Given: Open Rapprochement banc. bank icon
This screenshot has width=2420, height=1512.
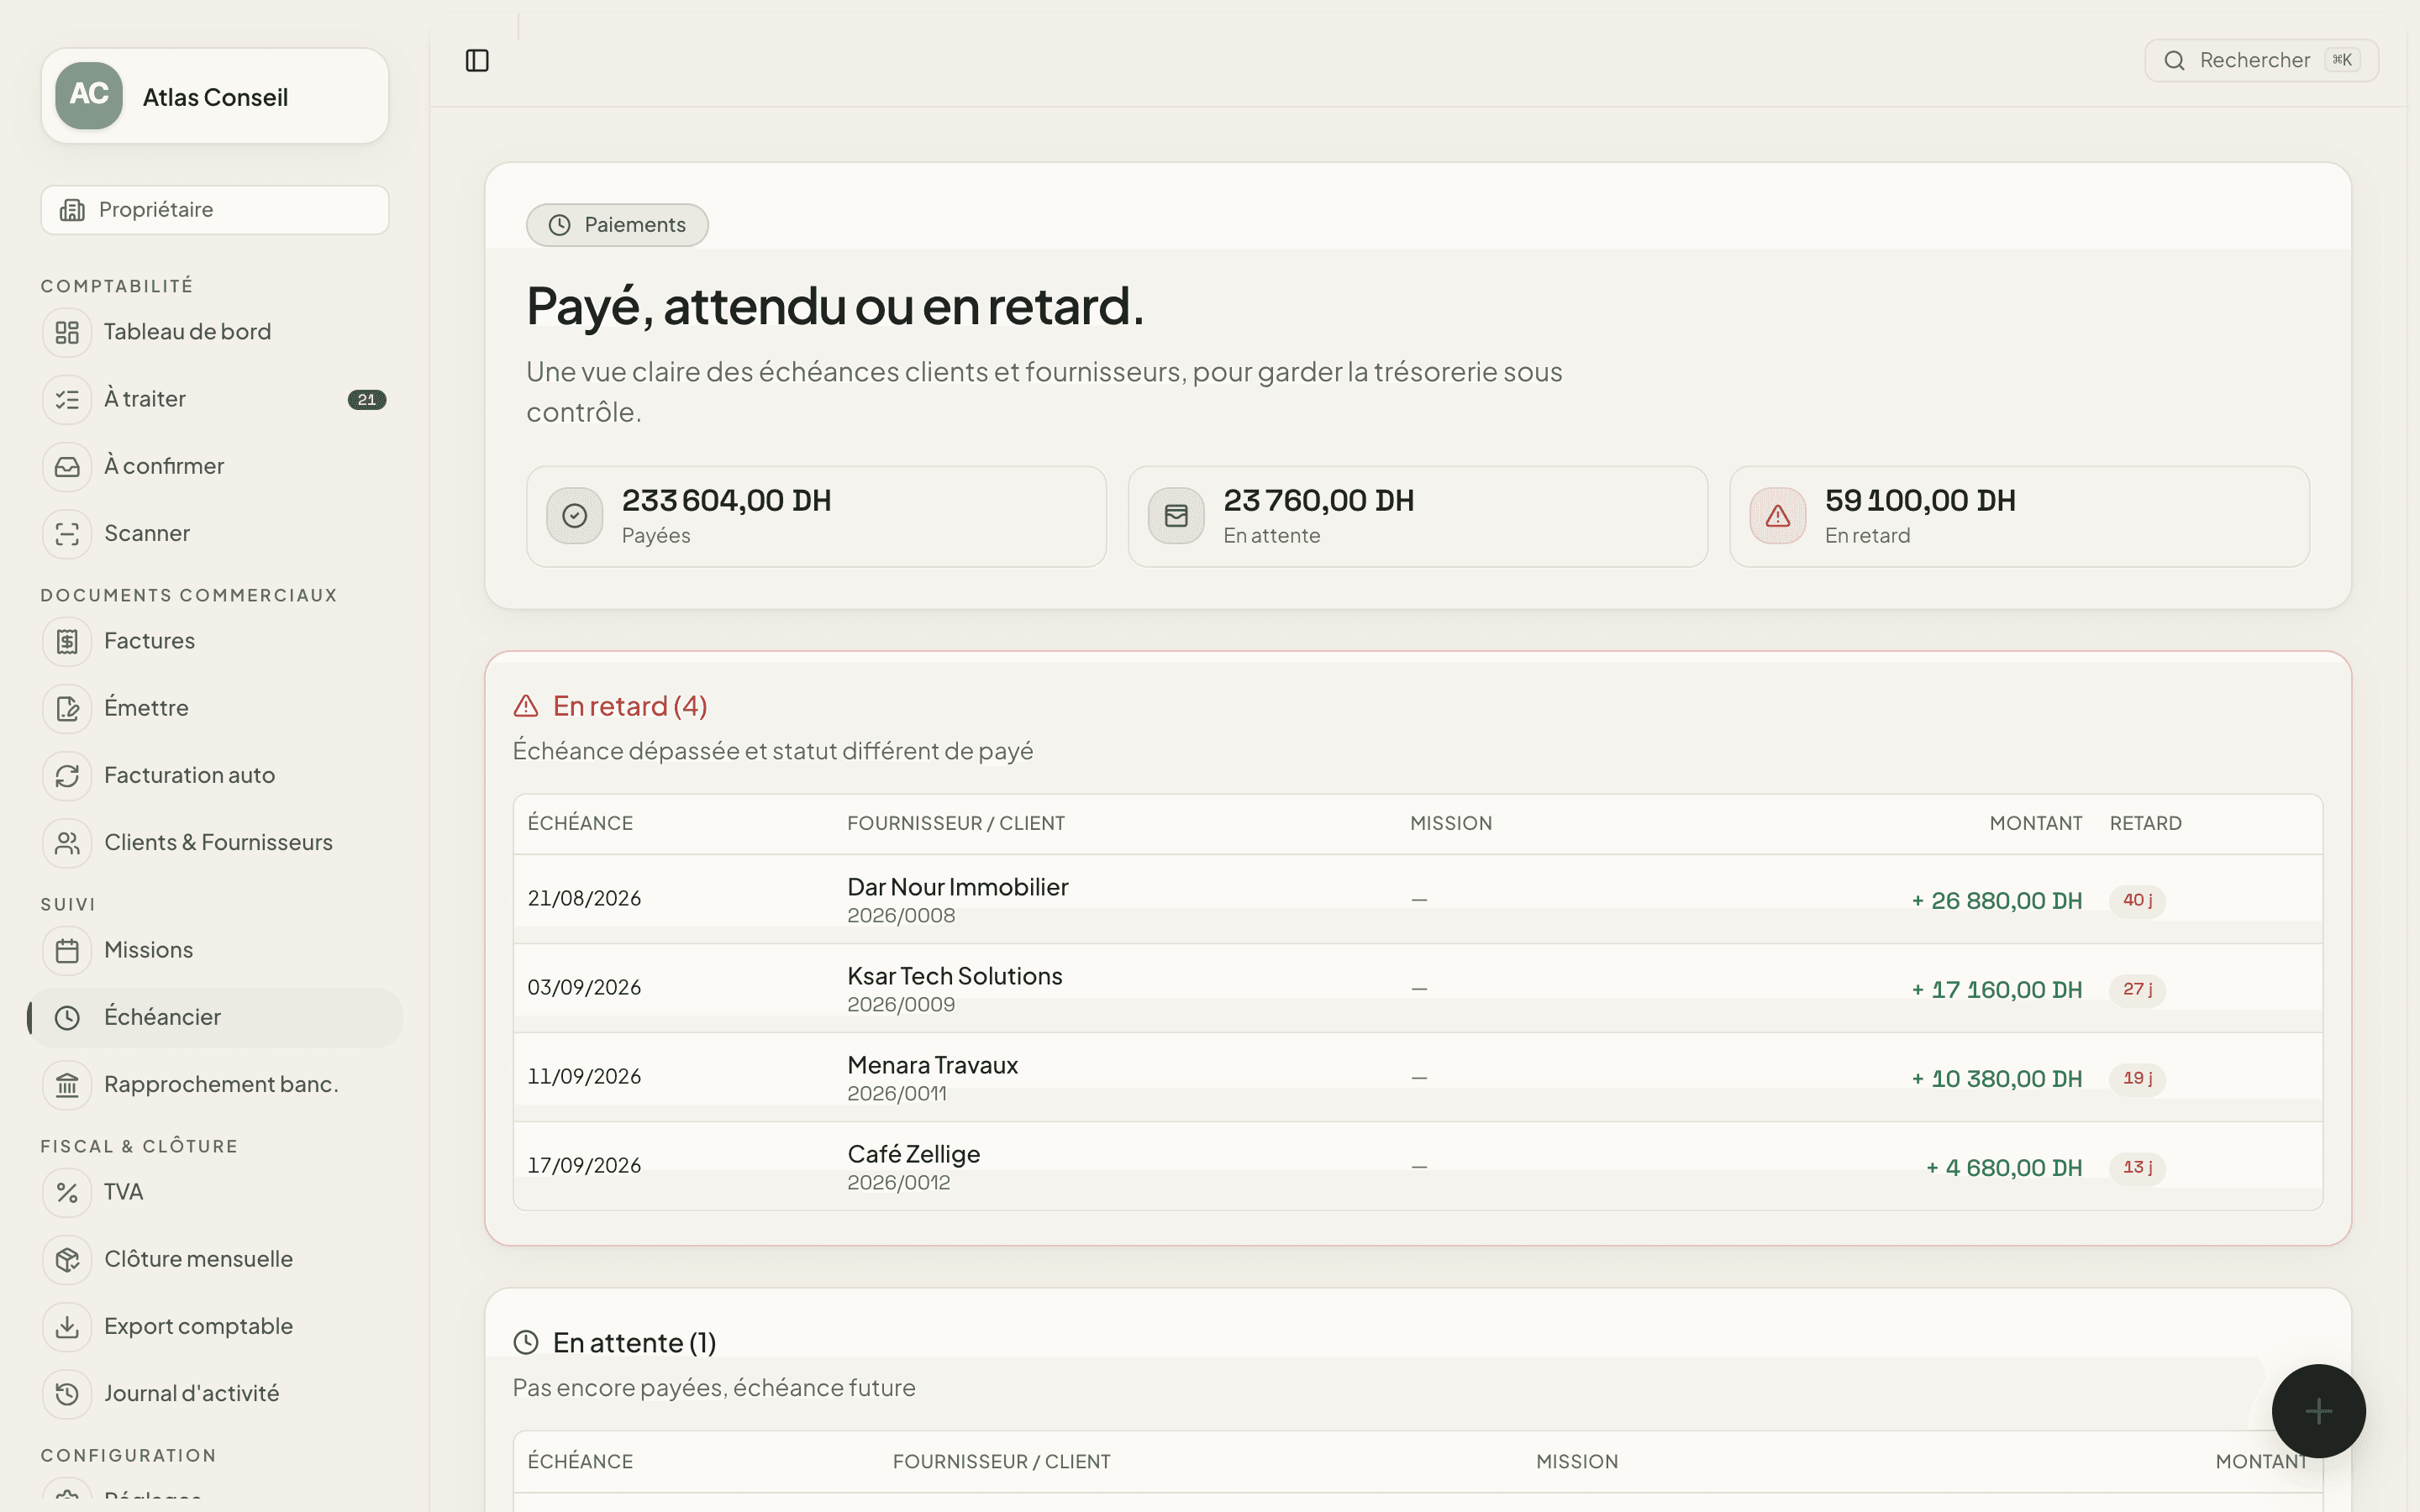Looking at the screenshot, I should 67,1085.
